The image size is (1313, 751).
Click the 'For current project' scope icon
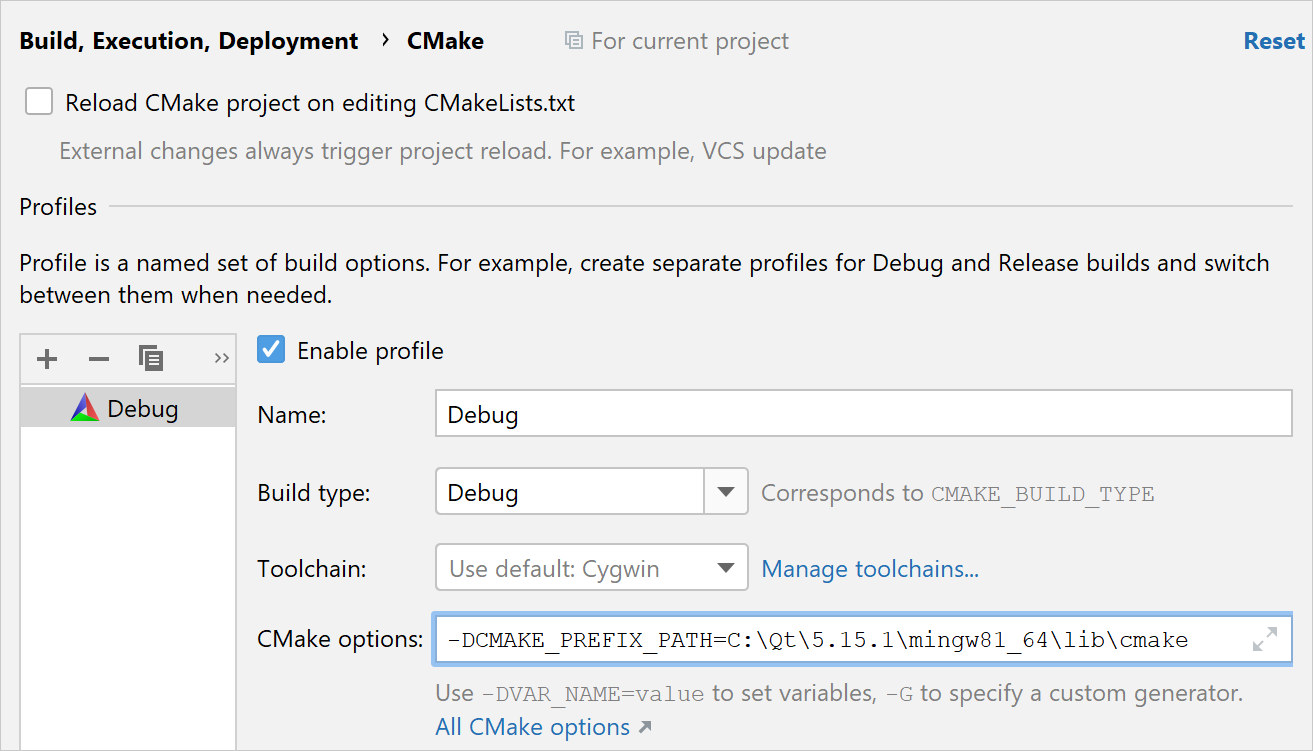[x=573, y=40]
